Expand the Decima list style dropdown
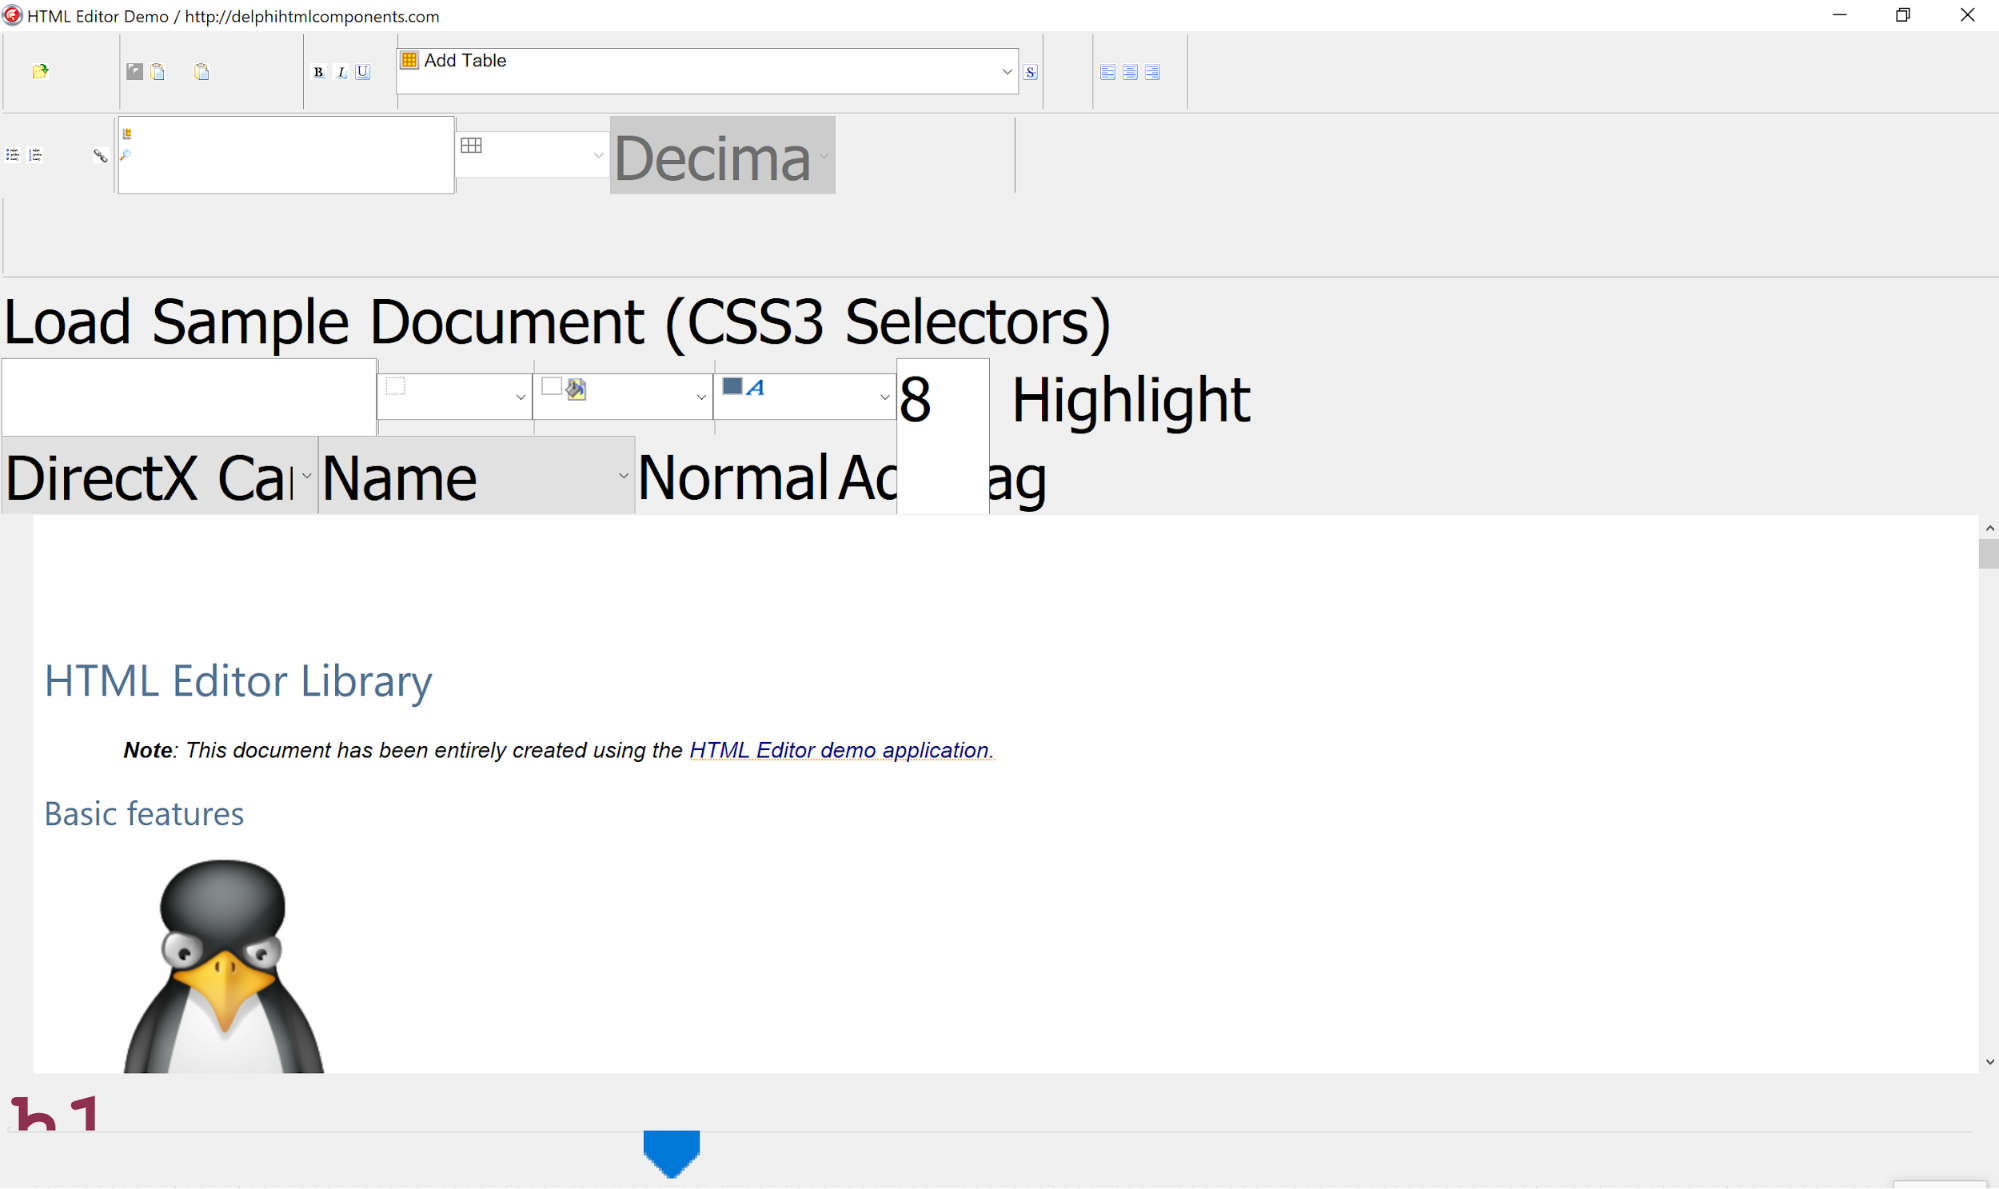Screen dimensions: 1999x1189 click(824, 155)
